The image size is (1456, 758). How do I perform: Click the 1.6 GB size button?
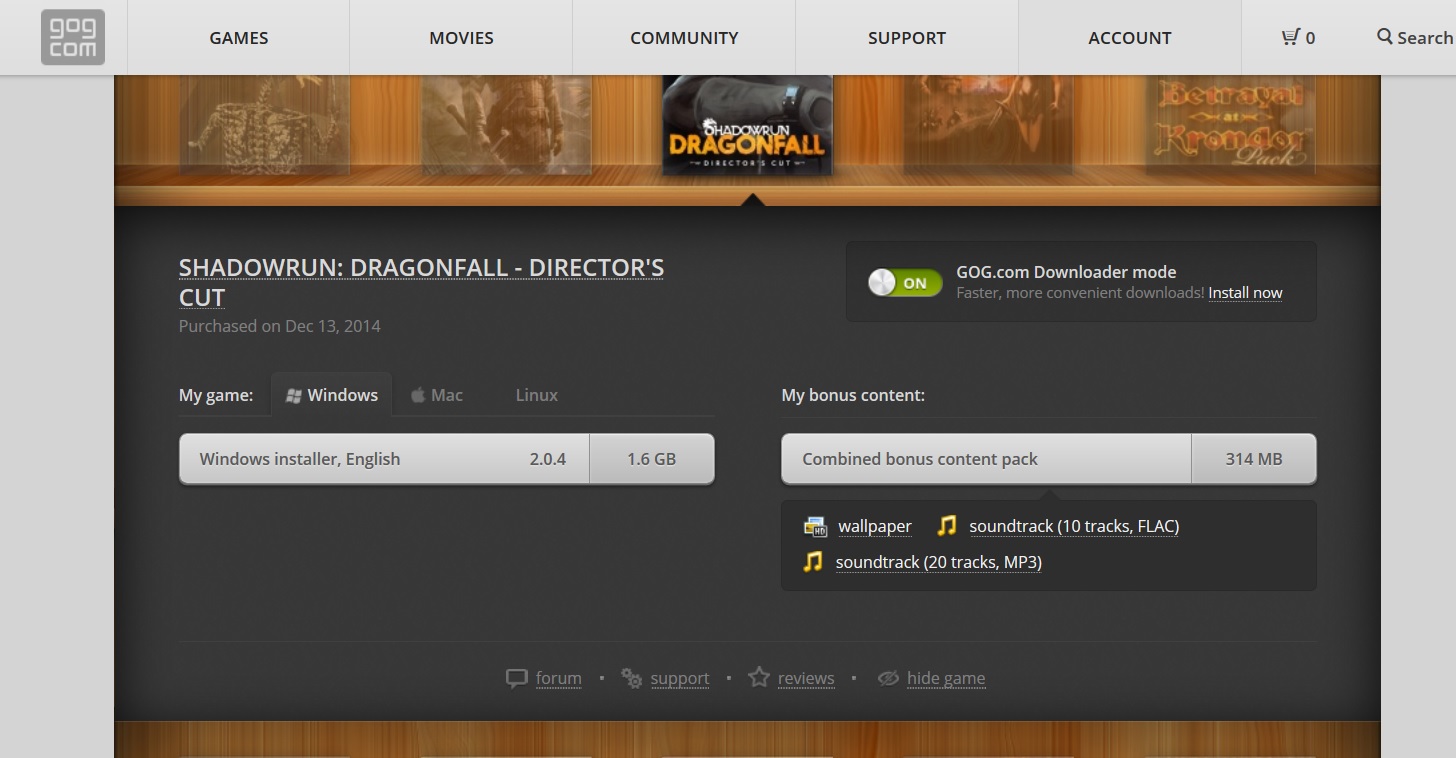[652, 459]
